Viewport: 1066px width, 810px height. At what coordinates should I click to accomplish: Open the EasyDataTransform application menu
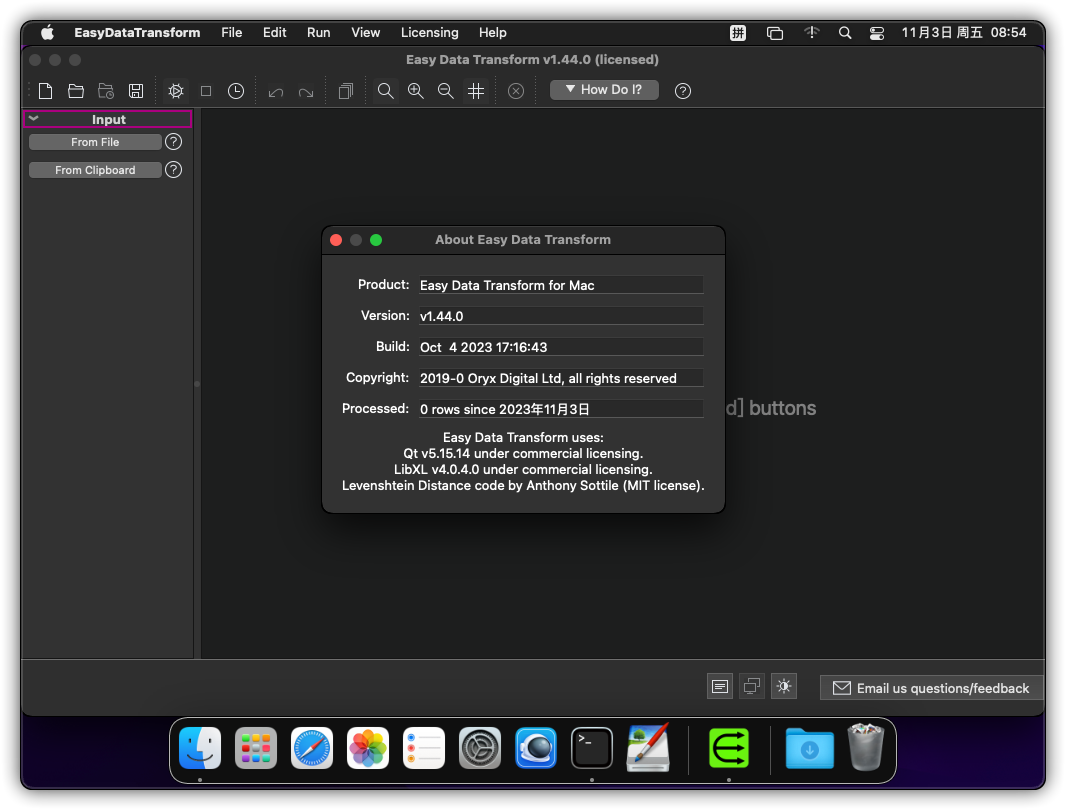pos(137,33)
